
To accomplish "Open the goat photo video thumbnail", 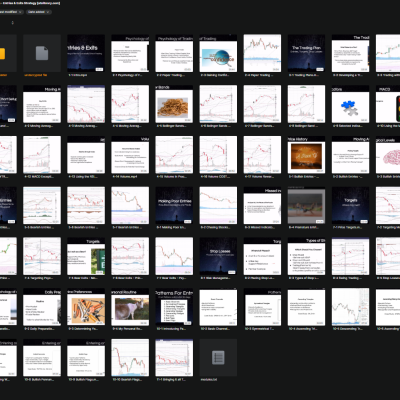I will [130, 307].
